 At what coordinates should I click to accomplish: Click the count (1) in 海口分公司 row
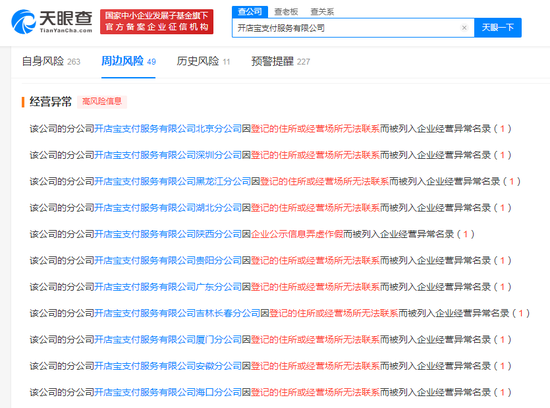pos(502,392)
